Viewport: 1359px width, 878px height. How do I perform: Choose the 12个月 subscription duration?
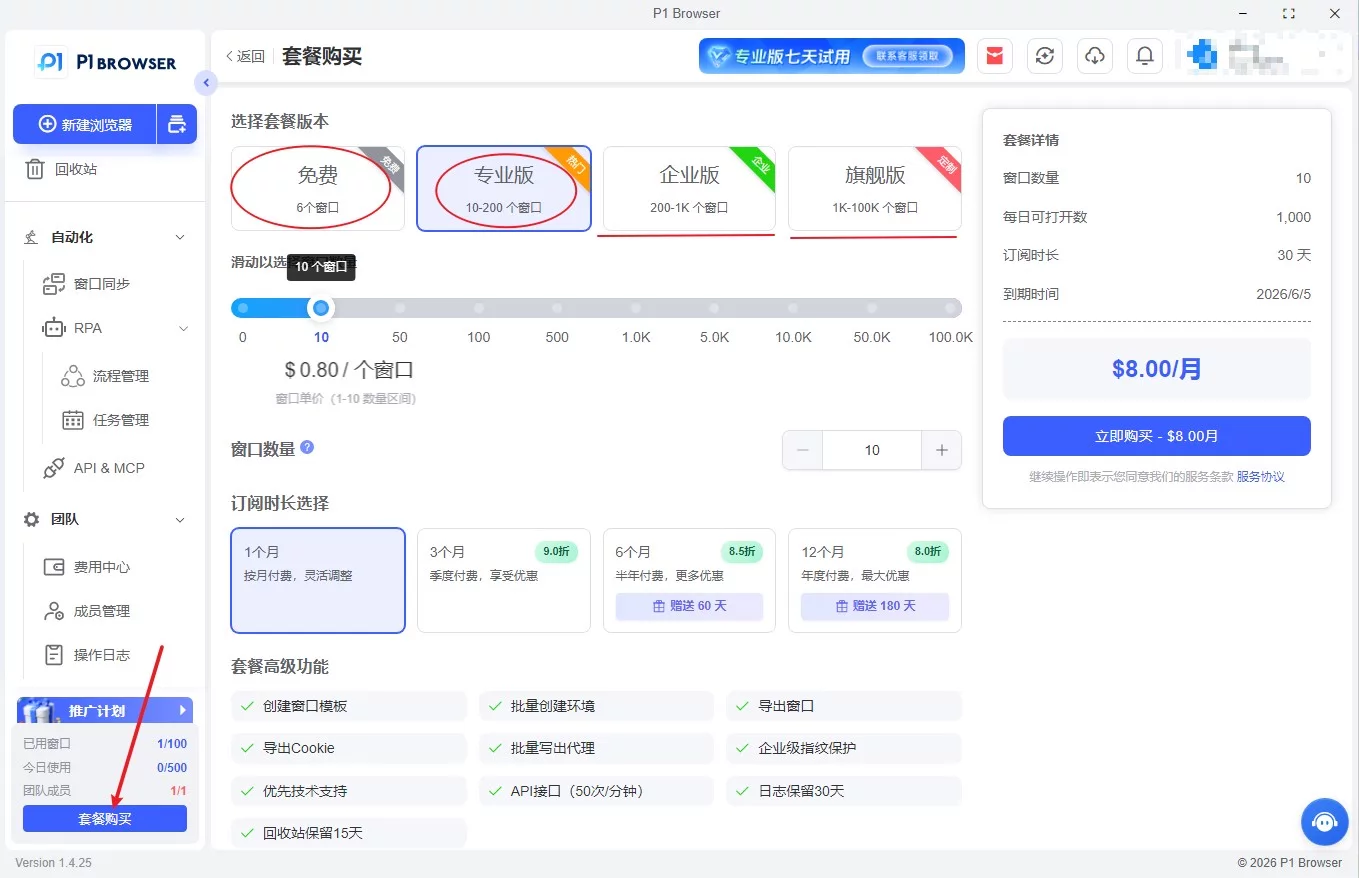pyautogui.click(x=875, y=581)
